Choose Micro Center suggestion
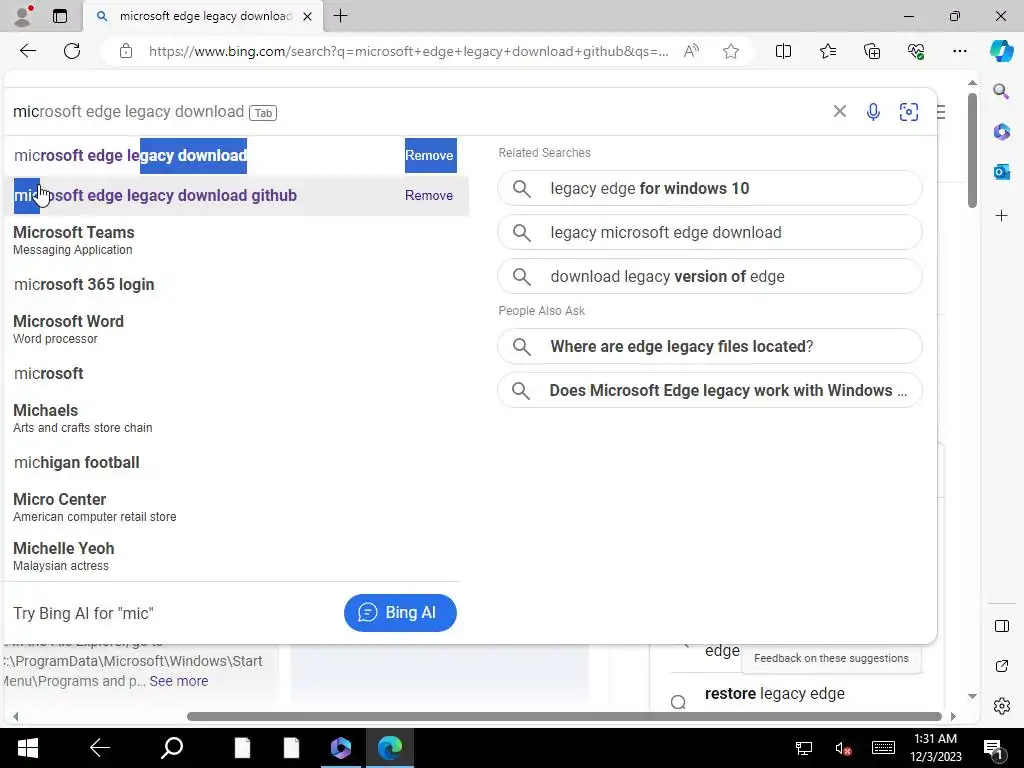Viewport: 1024px width, 768px height. coord(236,507)
